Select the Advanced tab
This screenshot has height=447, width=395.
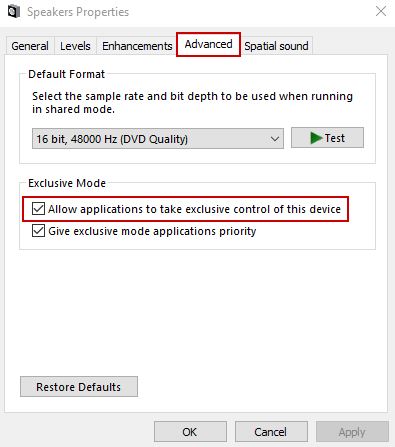(208, 44)
